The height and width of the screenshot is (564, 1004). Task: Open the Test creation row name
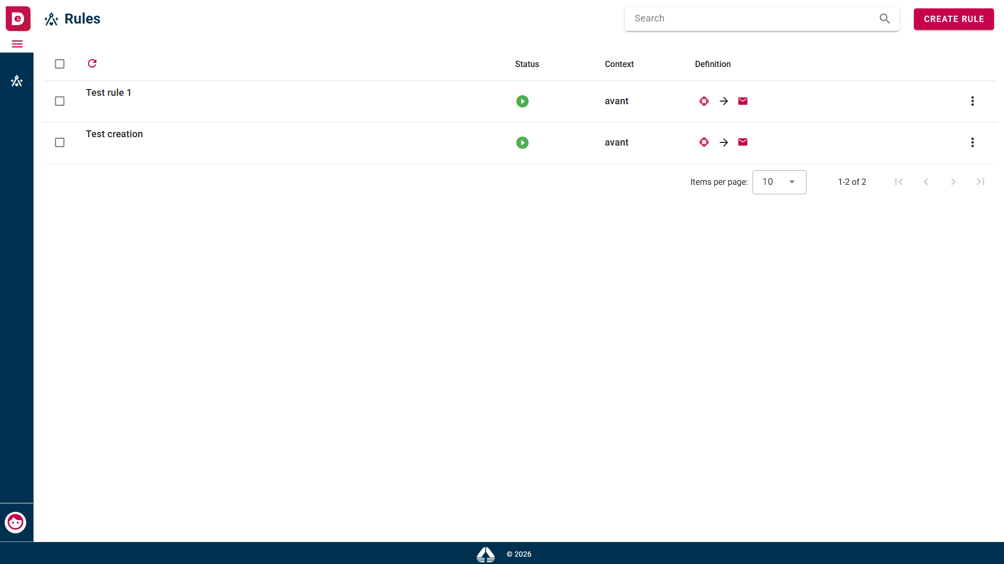pos(115,134)
